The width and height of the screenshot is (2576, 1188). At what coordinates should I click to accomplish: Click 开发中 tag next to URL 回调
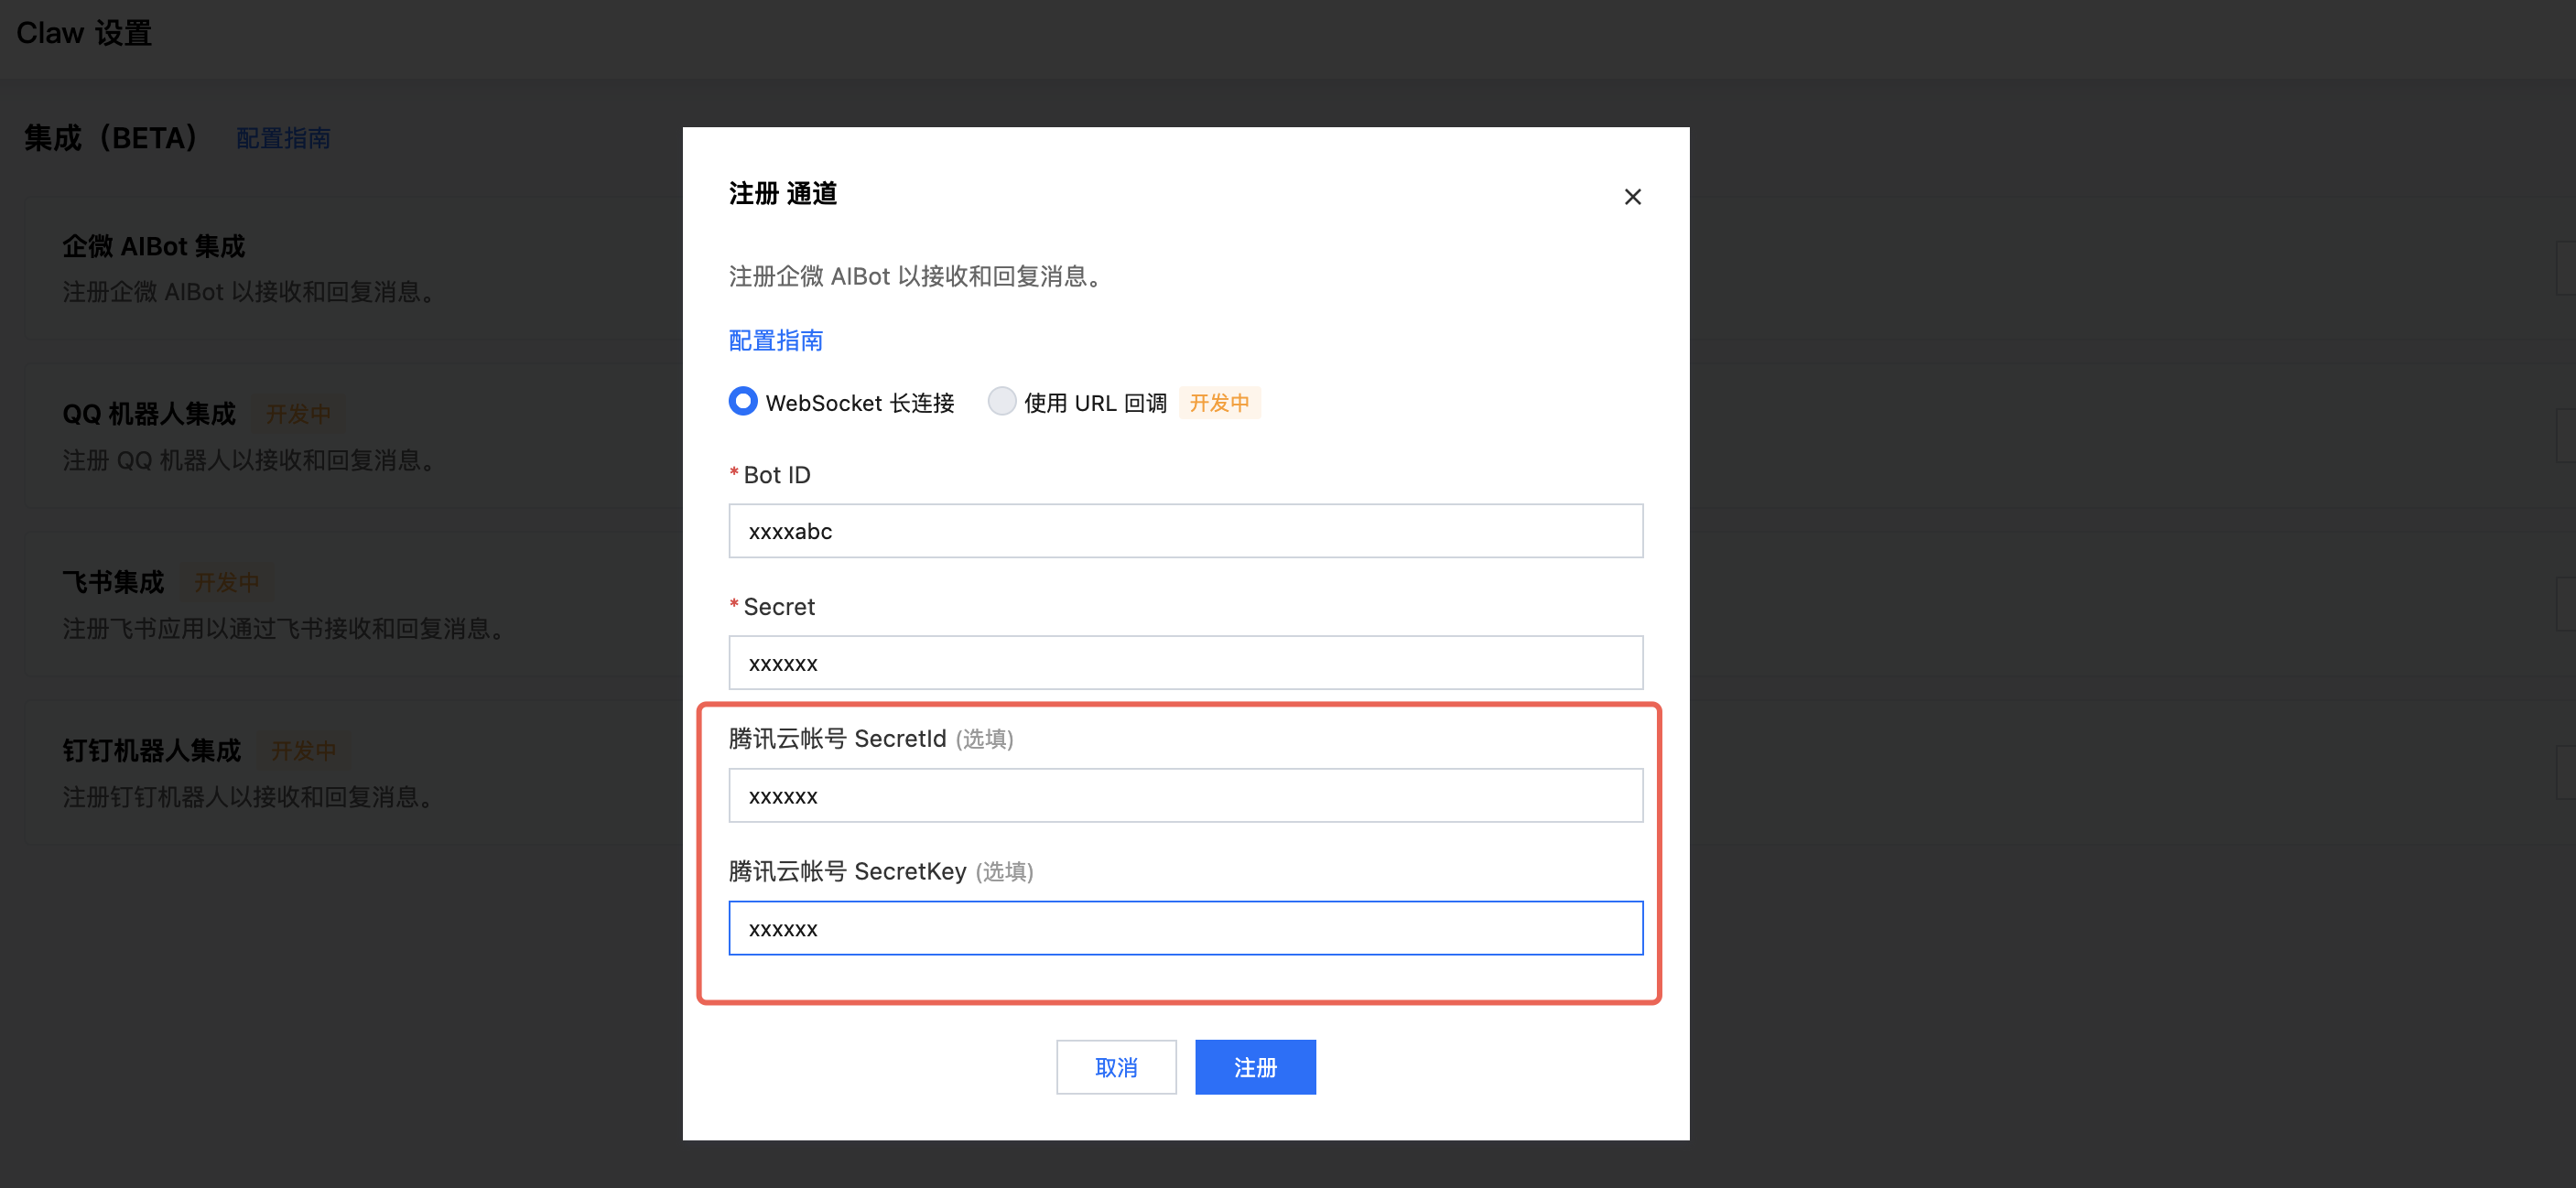[x=1219, y=403]
